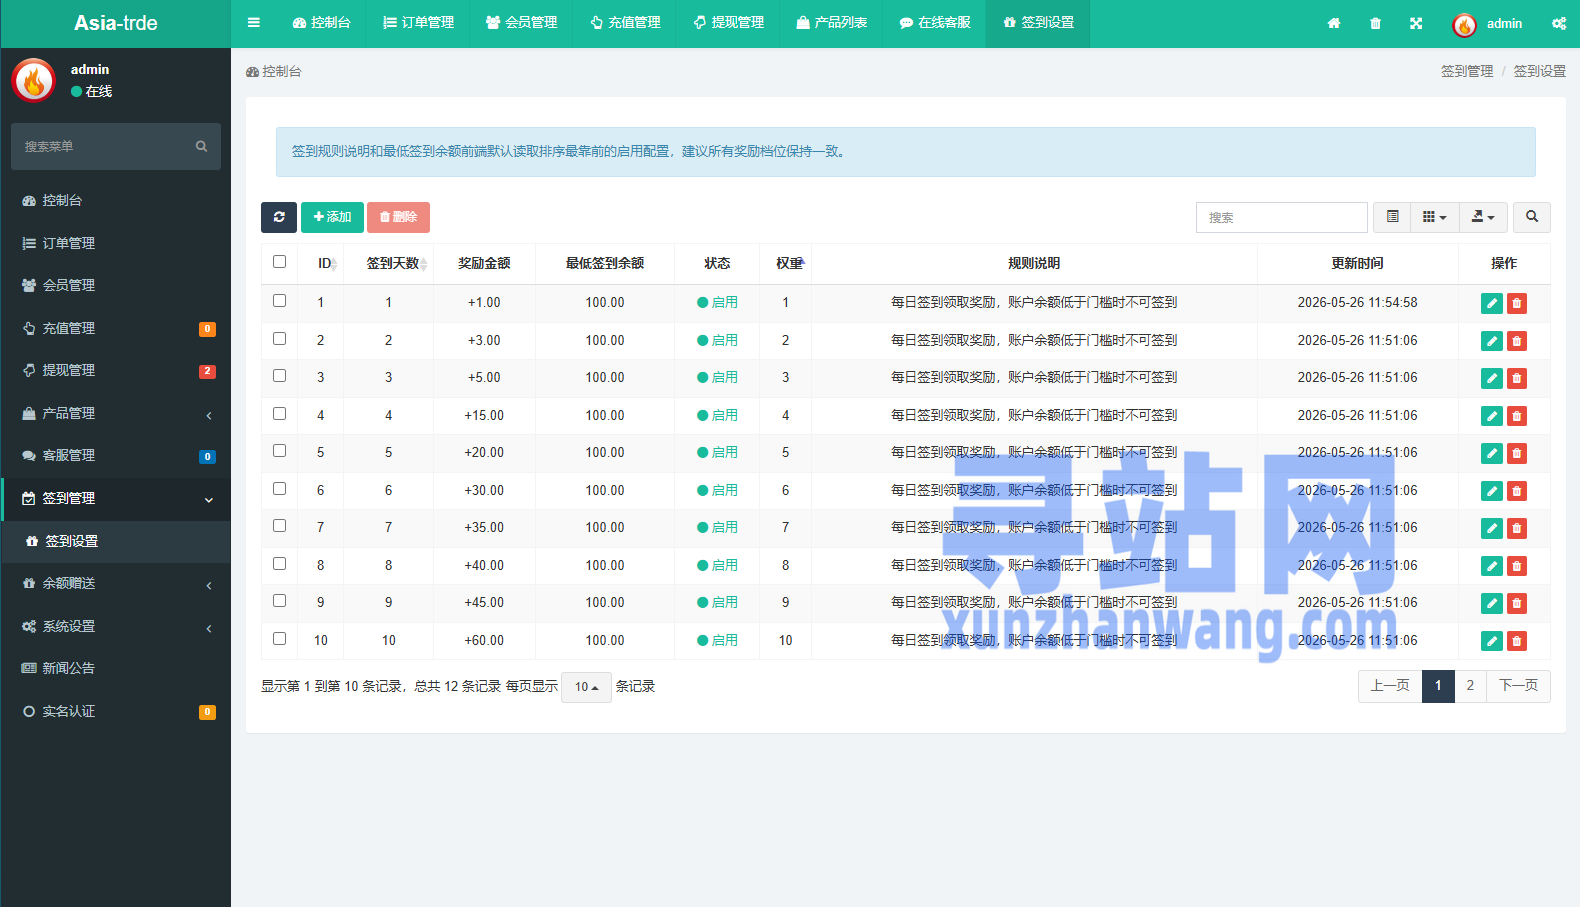Check the select-all checkbox in table header
Viewport: 1580px width, 907px height.
point(279,262)
